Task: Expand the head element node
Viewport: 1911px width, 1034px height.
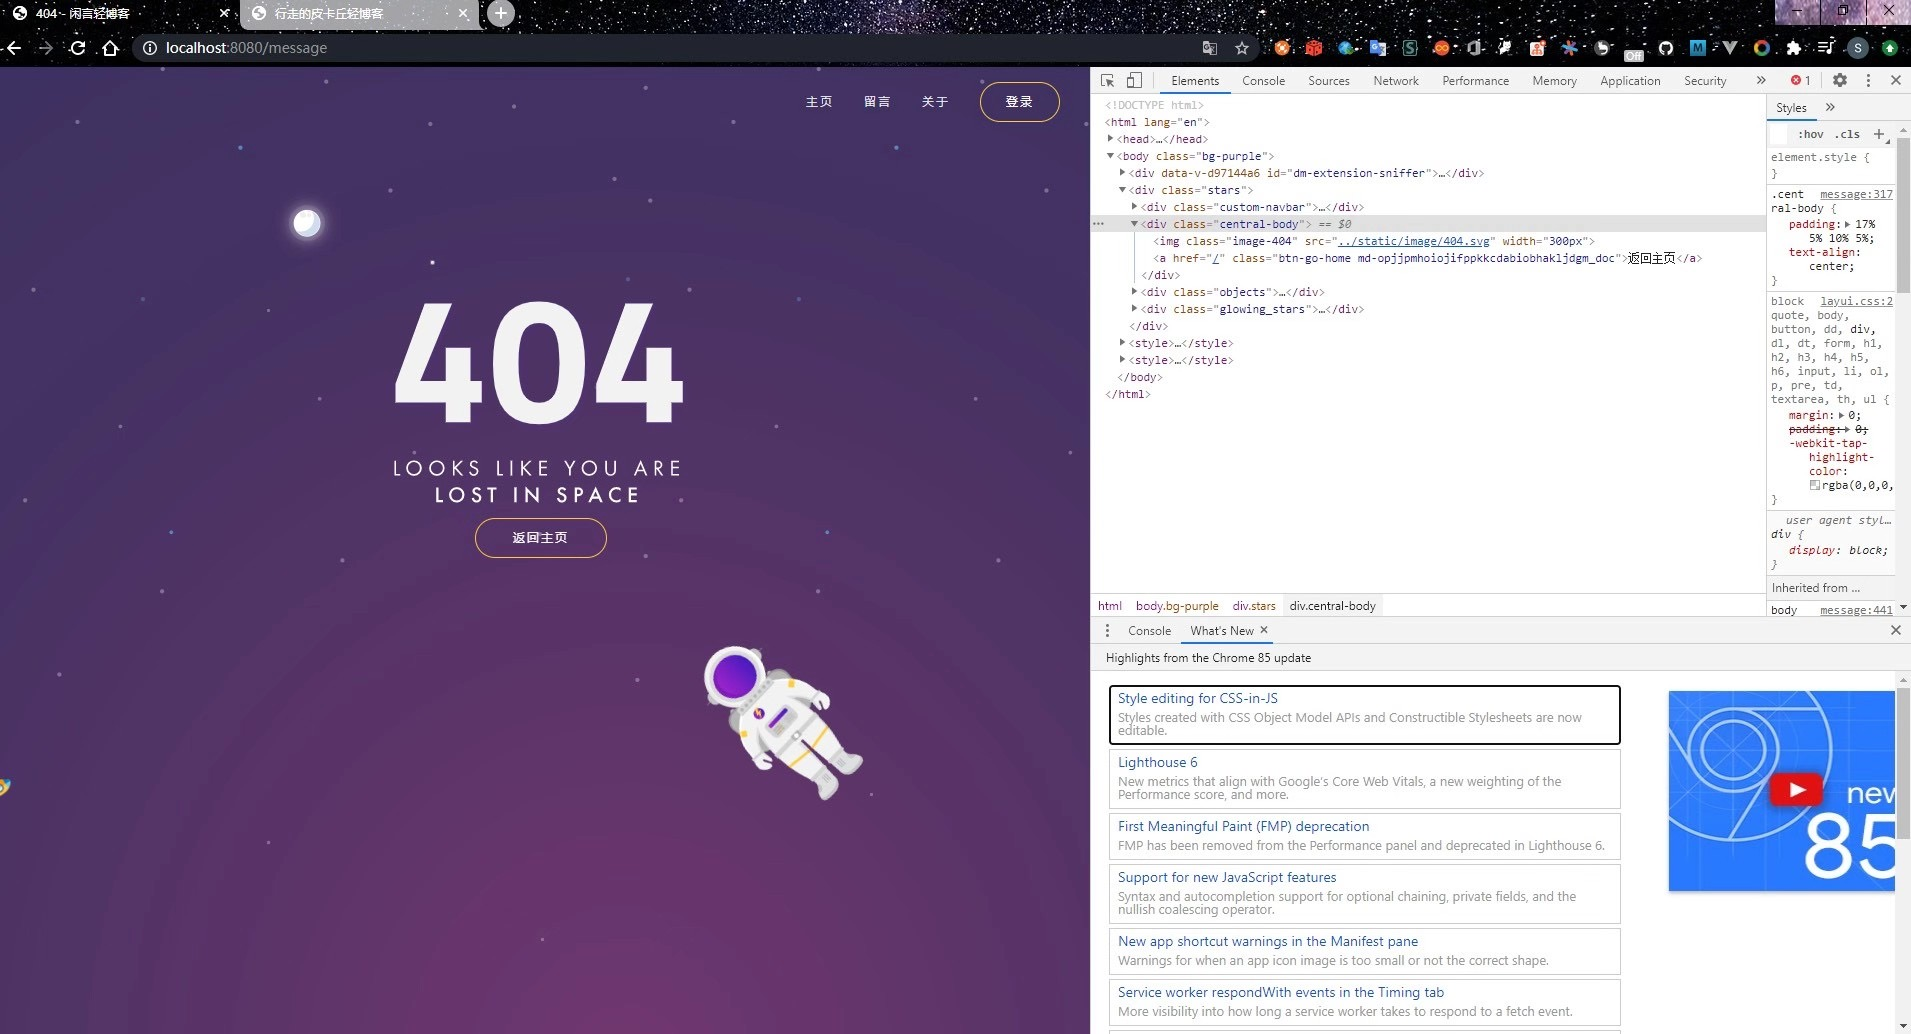Action: tap(1110, 139)
